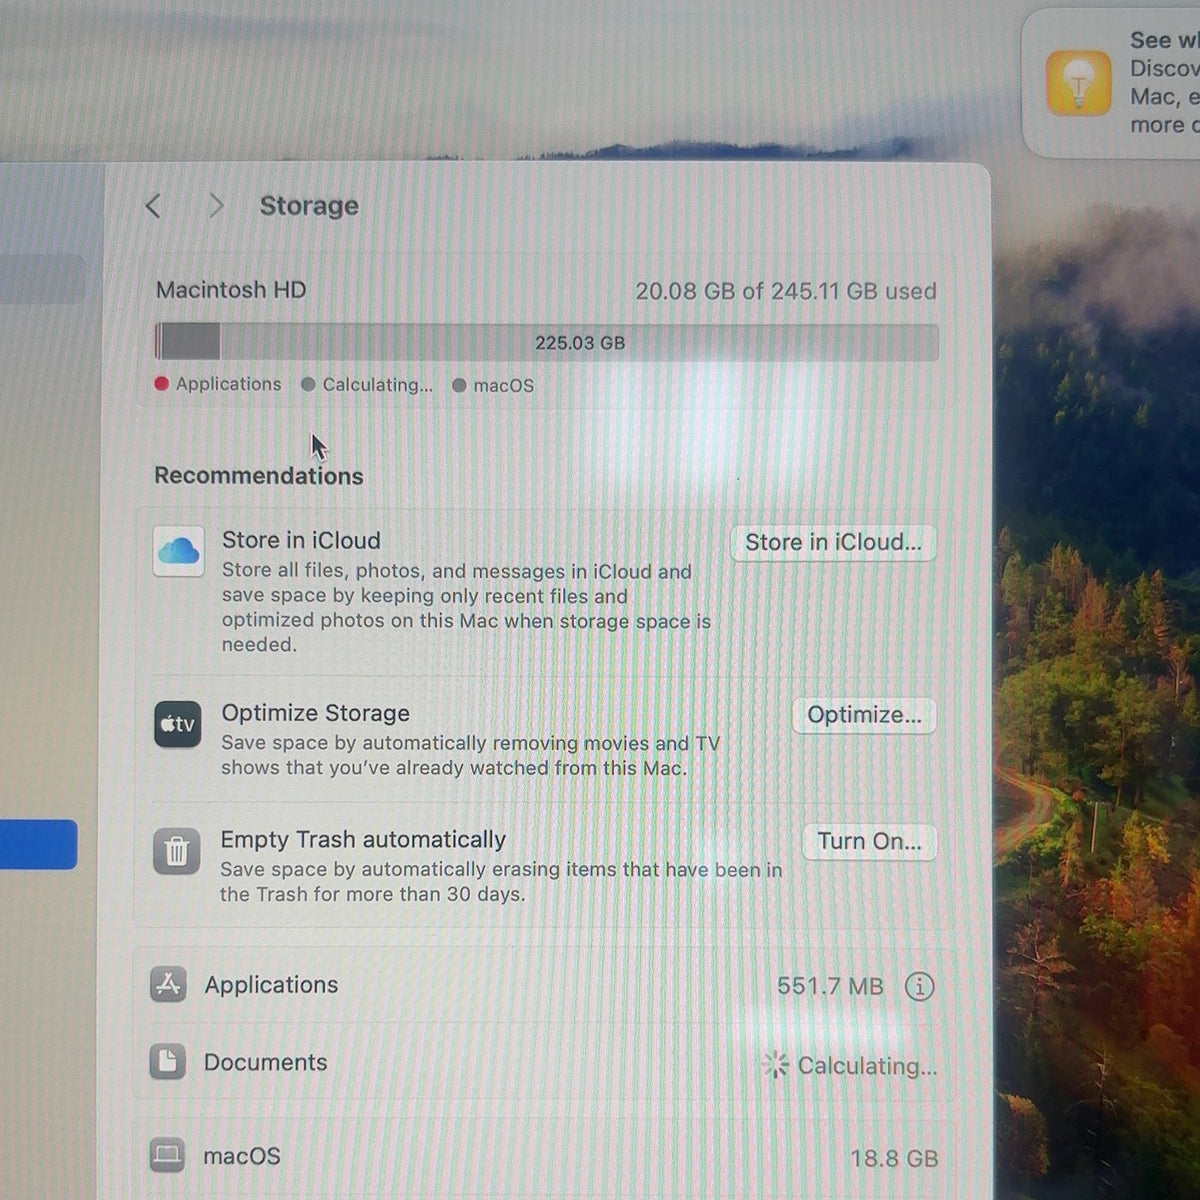Click the Optimize Storage heading text
The width and height of the screenshot is (1200, 1200).
[316, 713]
